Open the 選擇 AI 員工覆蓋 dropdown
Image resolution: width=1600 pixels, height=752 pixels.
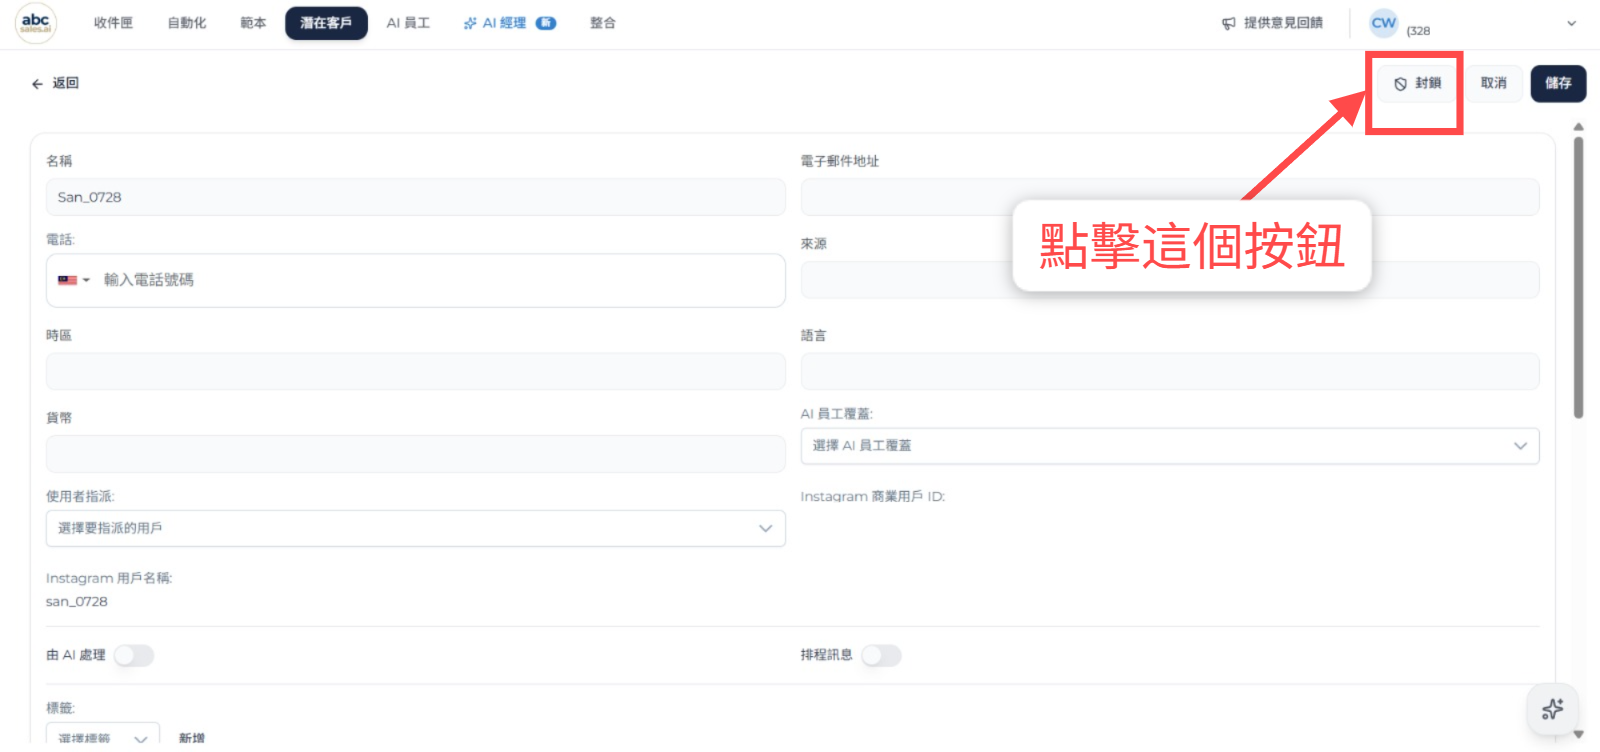tap(1170, 446)
